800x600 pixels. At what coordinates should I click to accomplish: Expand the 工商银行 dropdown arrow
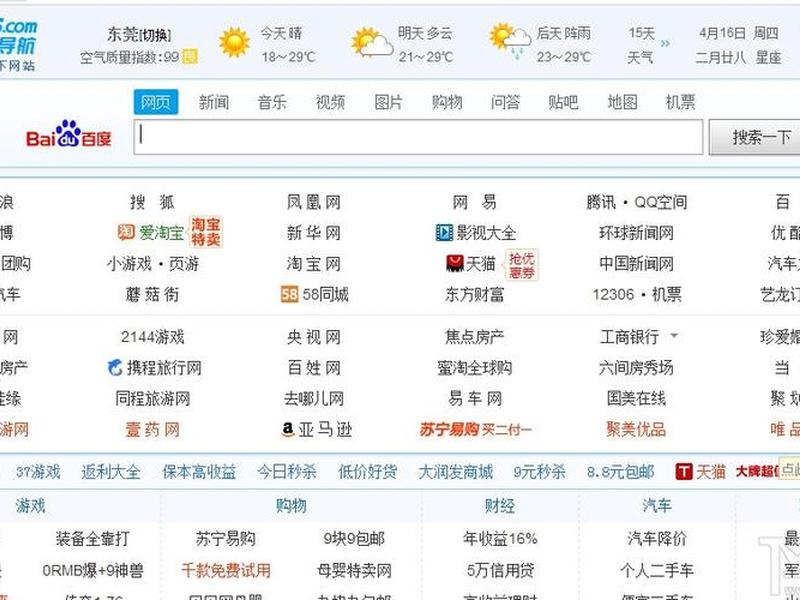pyautogui.click(x=674, y=336)
